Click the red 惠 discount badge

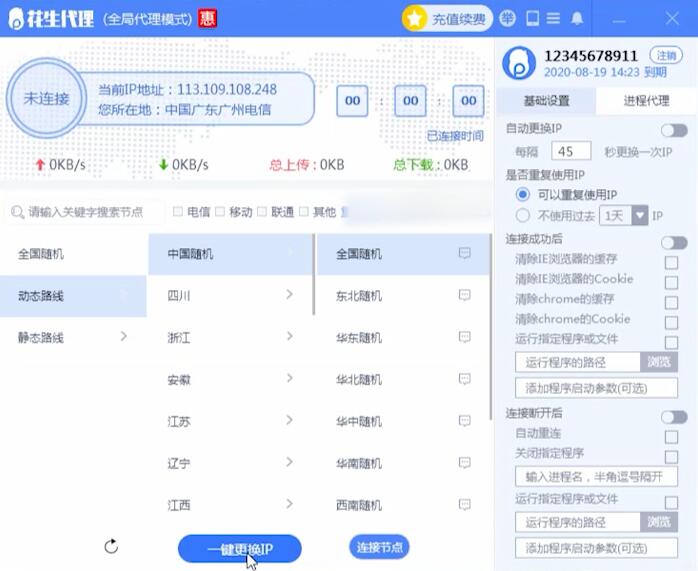pyautogui.click(x=207, y=18)
